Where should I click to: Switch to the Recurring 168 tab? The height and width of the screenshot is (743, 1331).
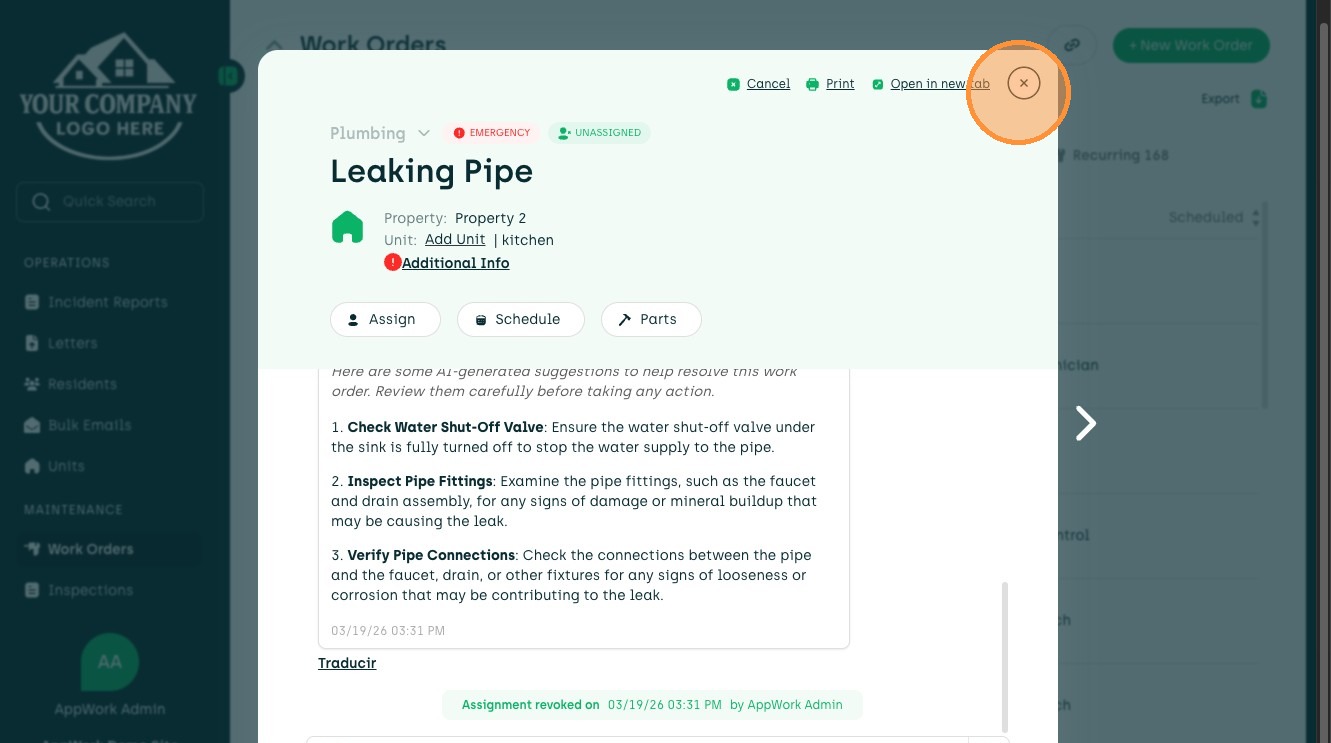pos(1119,155)
